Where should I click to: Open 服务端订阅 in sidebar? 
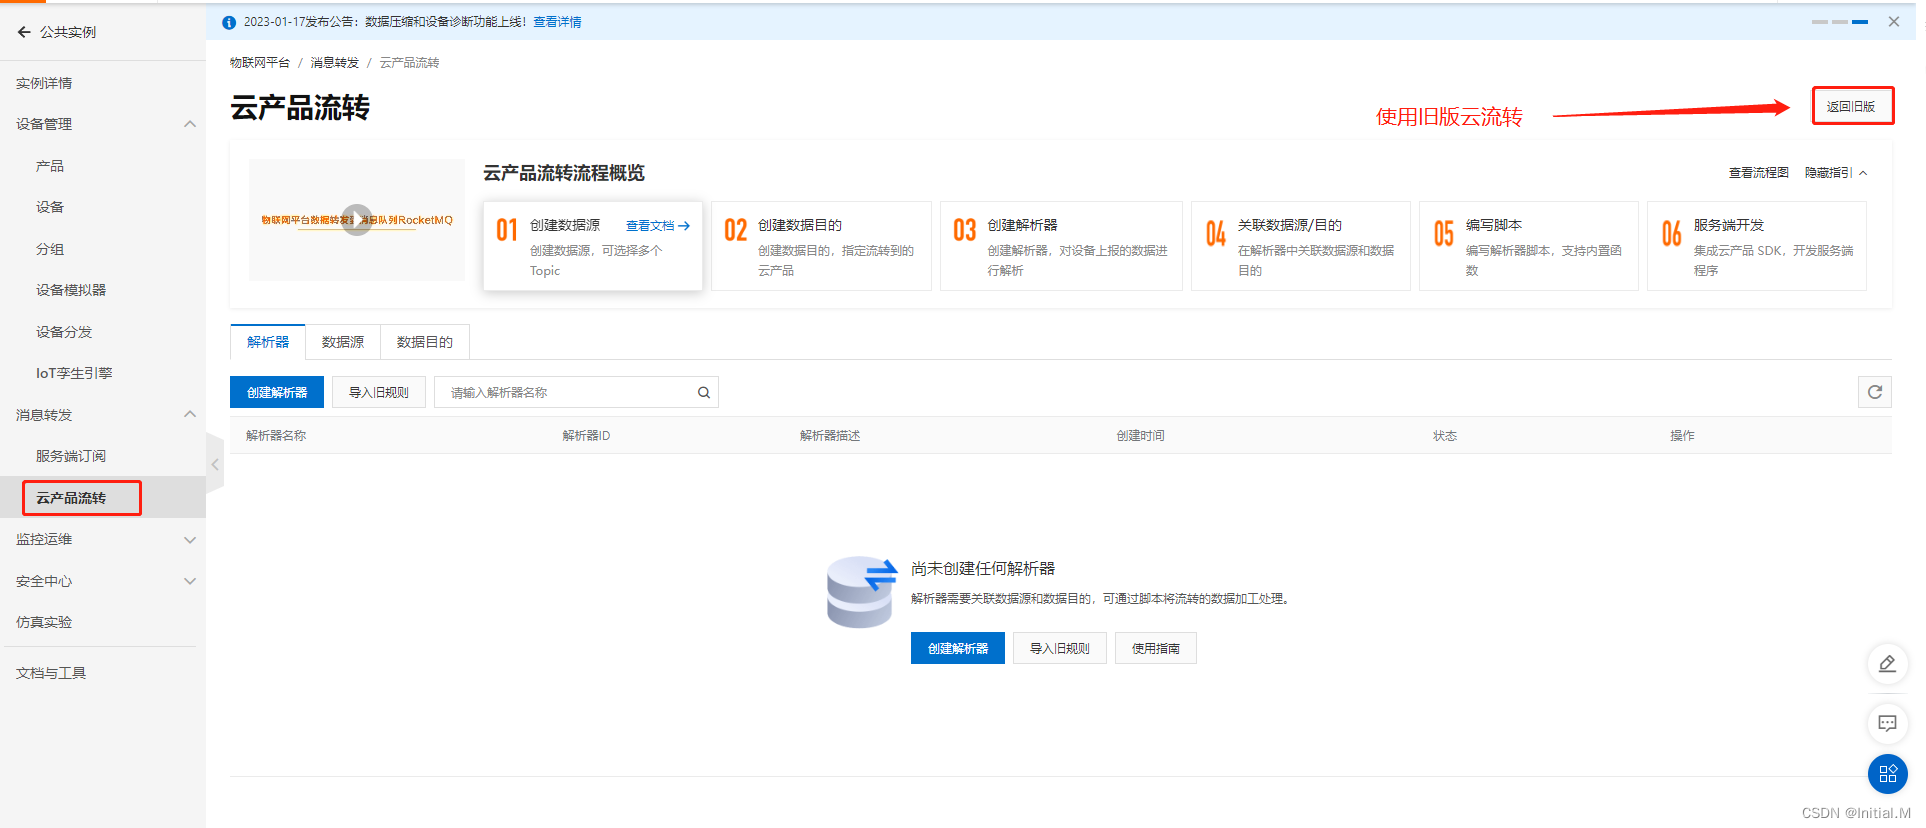coord(71,456)
